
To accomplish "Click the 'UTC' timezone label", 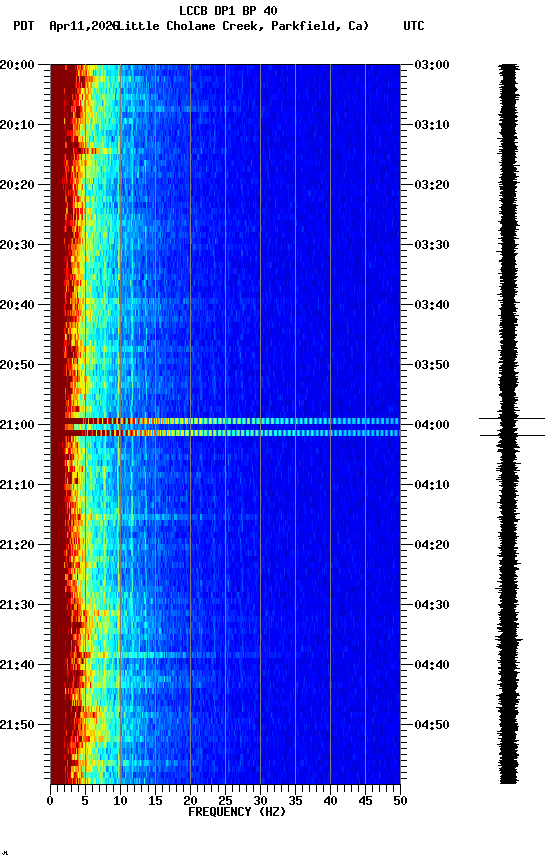I will [x=414, y=26].
